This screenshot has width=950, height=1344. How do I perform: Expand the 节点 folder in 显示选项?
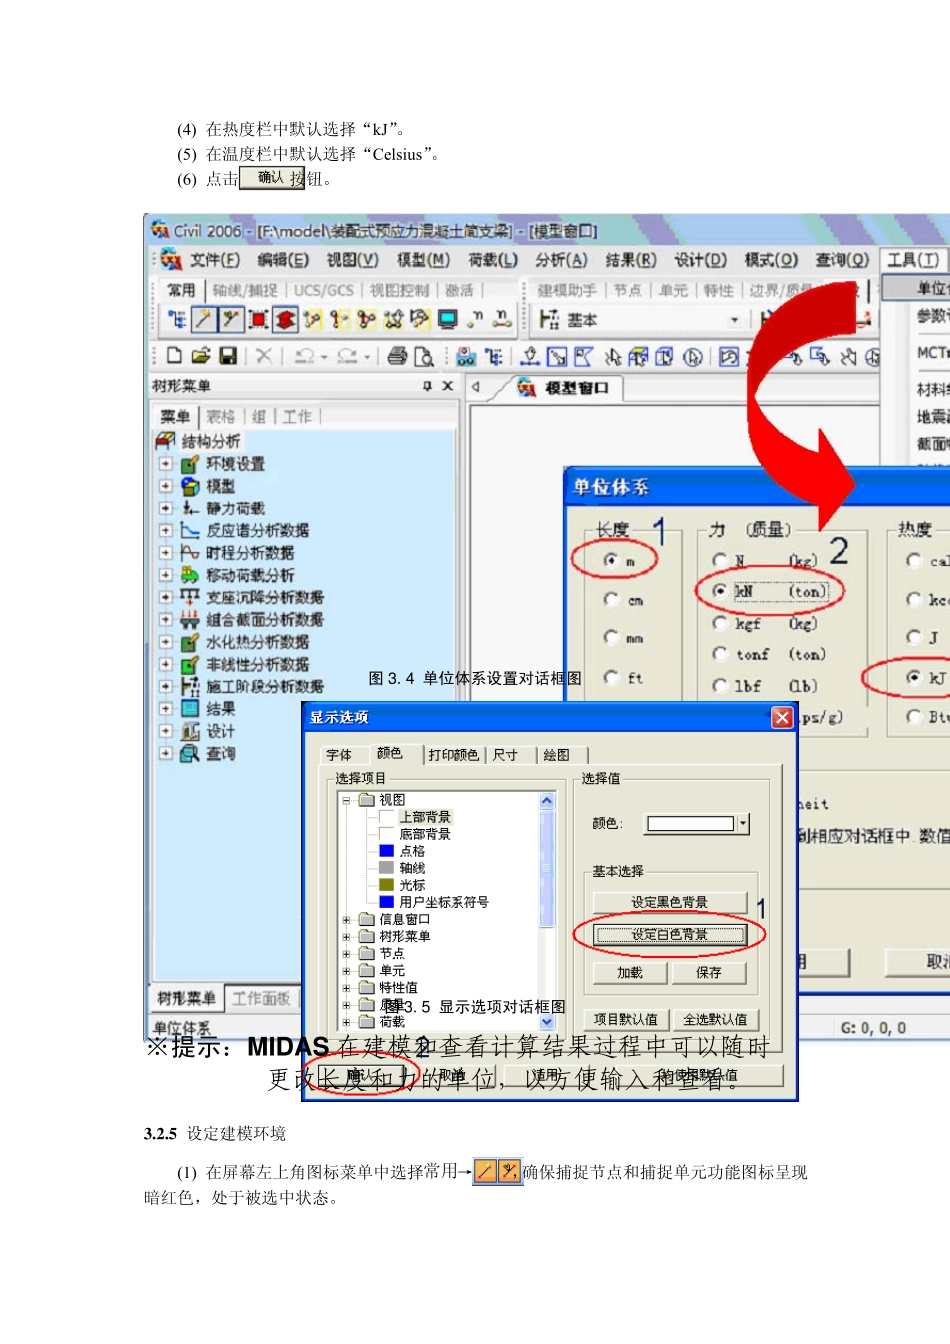click(346, 954)
